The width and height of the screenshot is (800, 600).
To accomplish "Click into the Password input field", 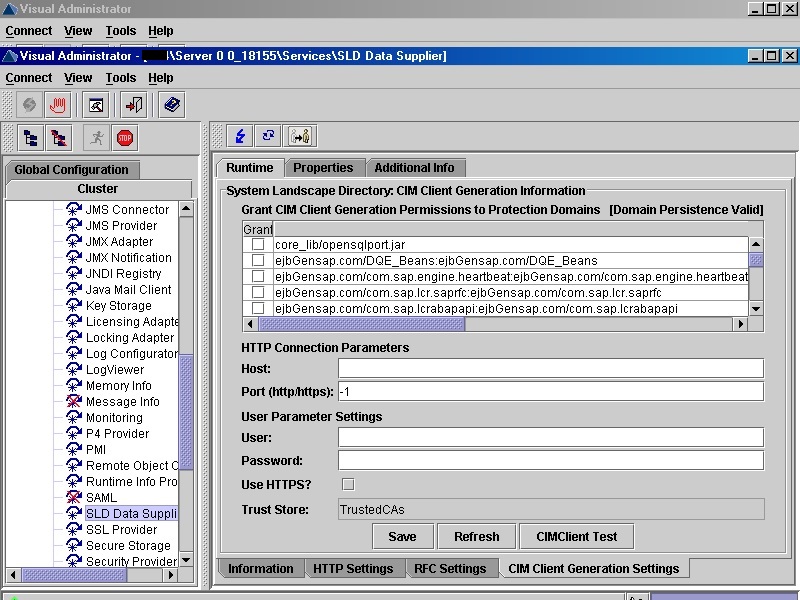I will click(x=551, y=460).
